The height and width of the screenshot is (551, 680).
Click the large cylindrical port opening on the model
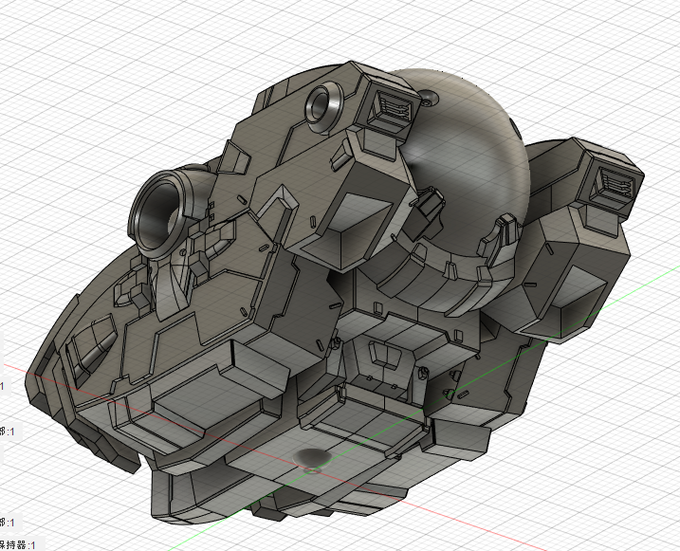[157, 215]
